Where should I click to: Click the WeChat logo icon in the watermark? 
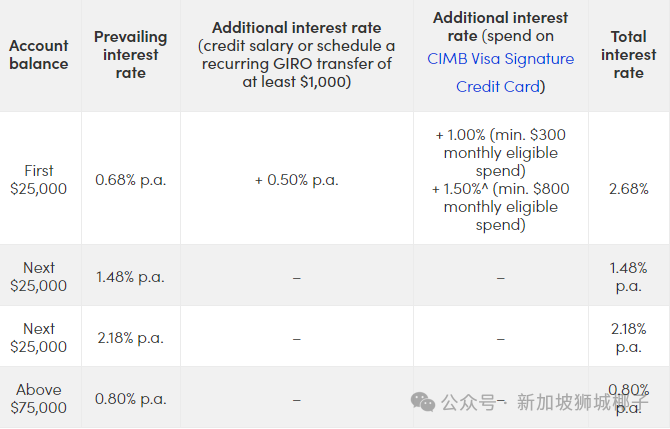(x=424, y=401)
